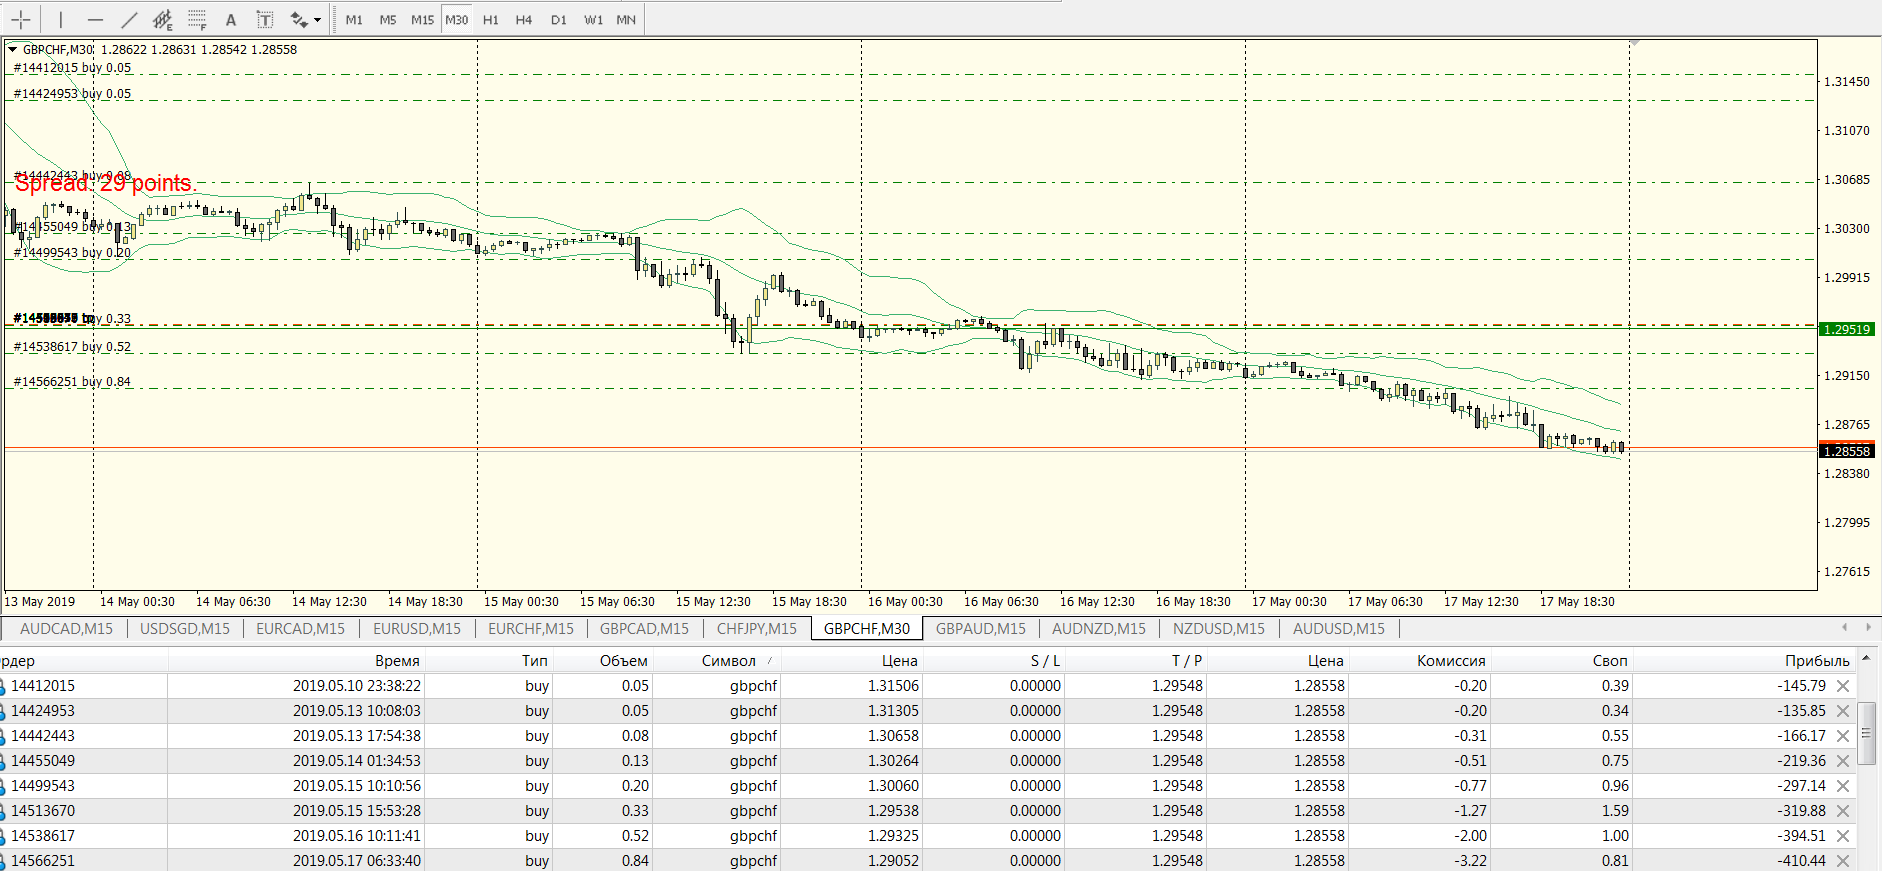Image resolution: width=1882 pixels, height=871 pixels.
Task: Switch chart to M1 timeframe
Action: (x=354, y=19)
